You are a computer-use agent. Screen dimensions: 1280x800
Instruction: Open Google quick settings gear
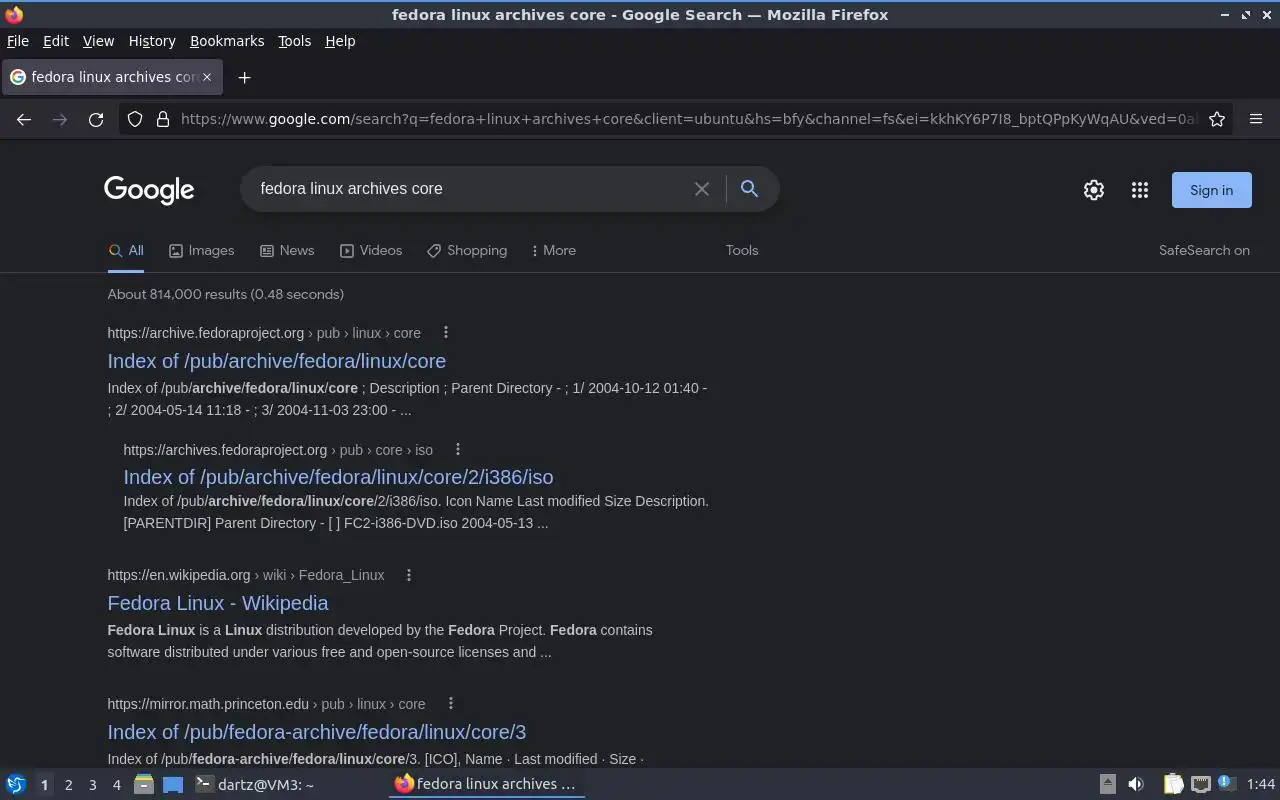(1094, 190)
